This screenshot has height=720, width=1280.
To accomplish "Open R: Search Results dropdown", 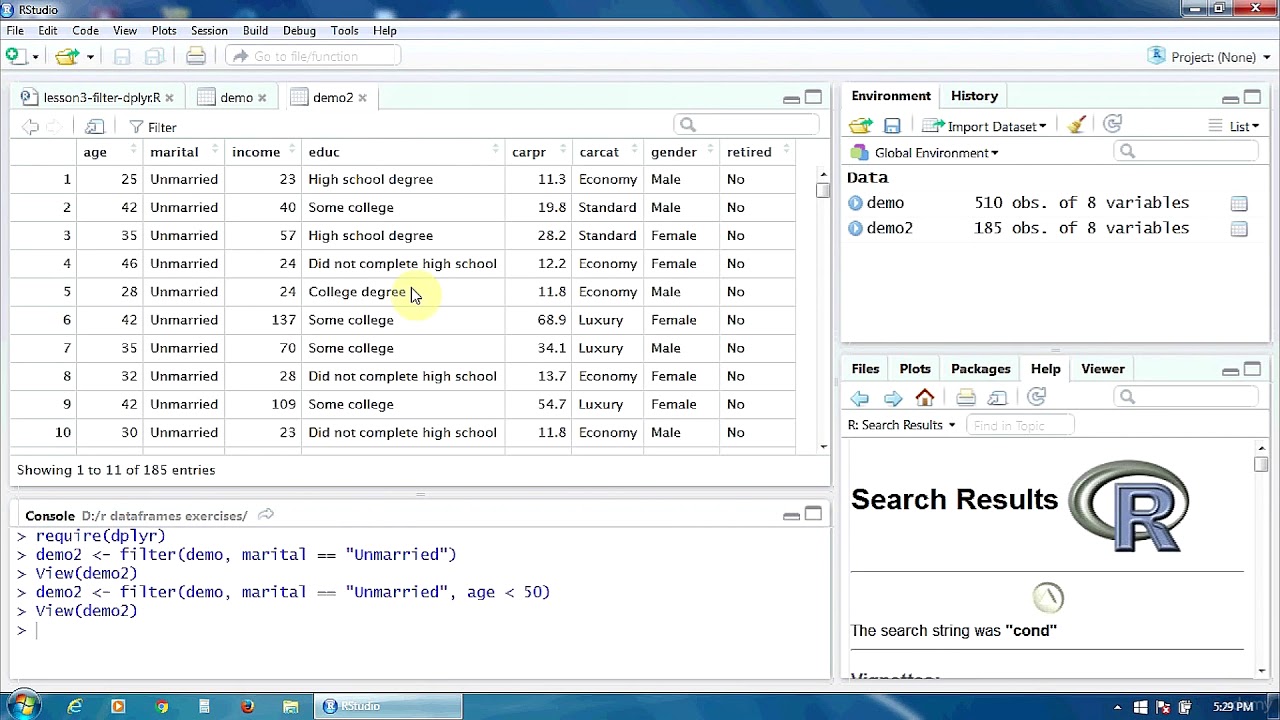I will [x=902, y=425].
